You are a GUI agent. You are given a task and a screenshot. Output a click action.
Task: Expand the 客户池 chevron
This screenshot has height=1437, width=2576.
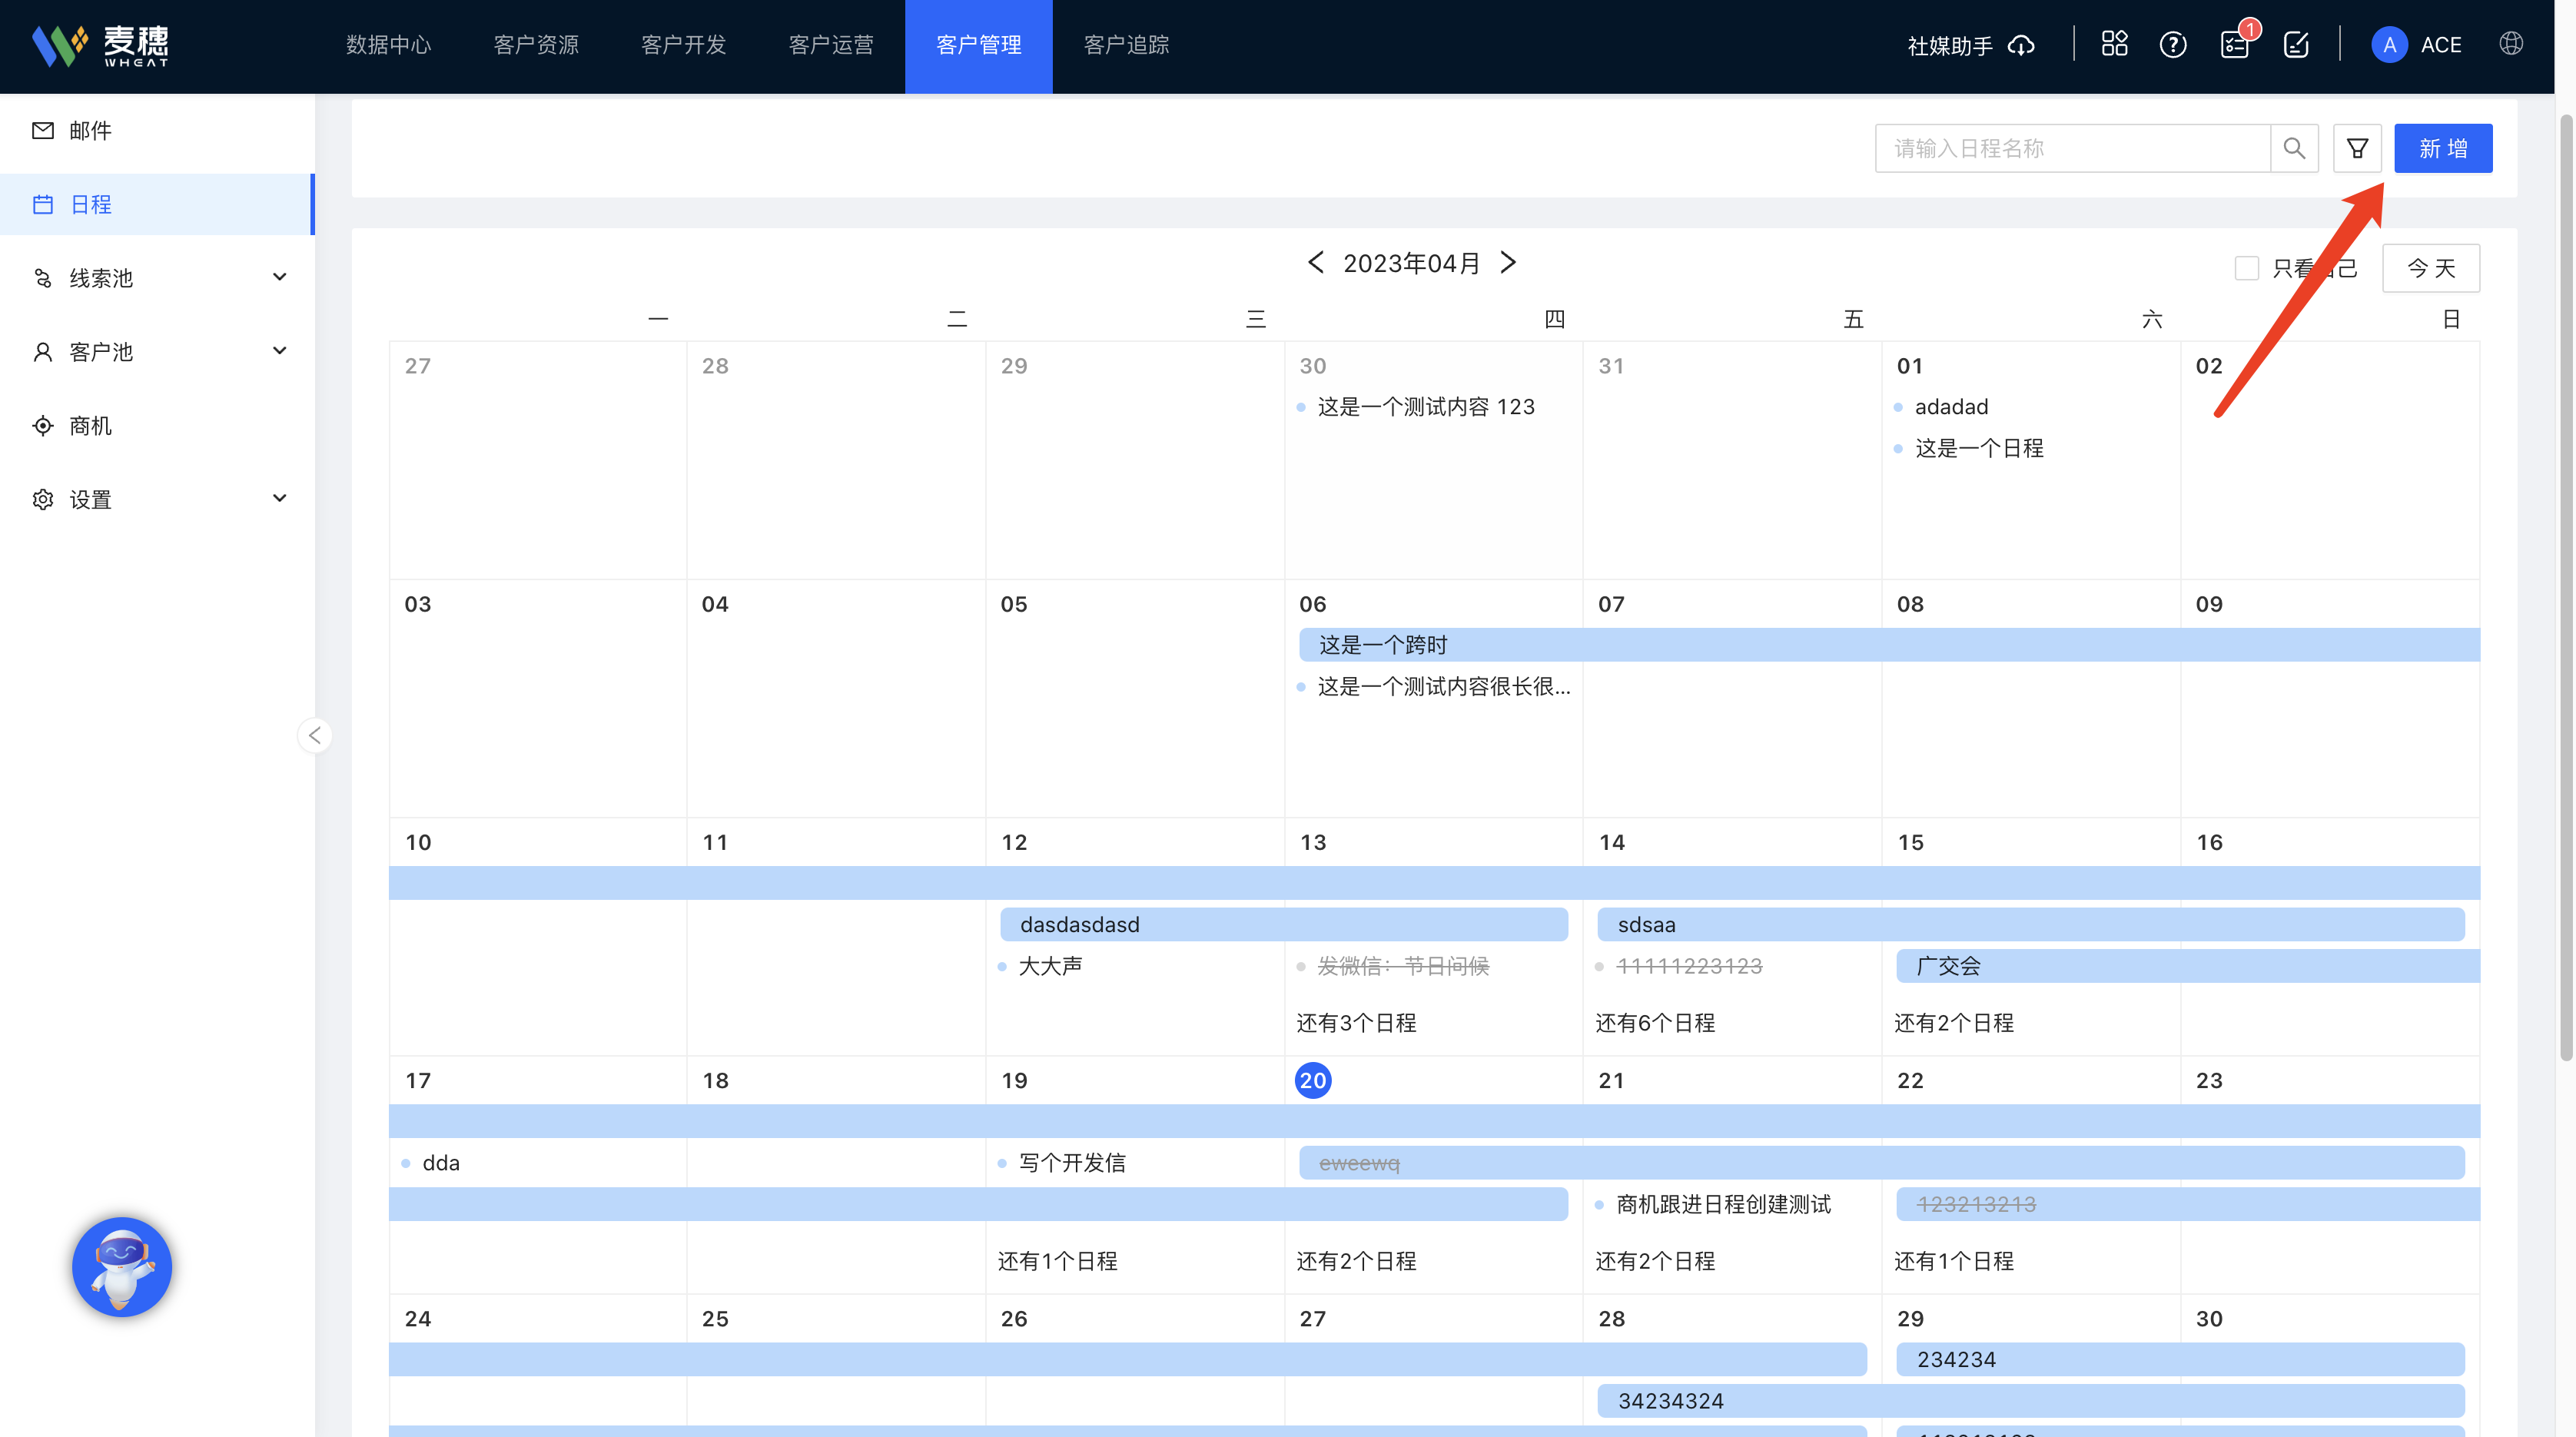point(279,351)
